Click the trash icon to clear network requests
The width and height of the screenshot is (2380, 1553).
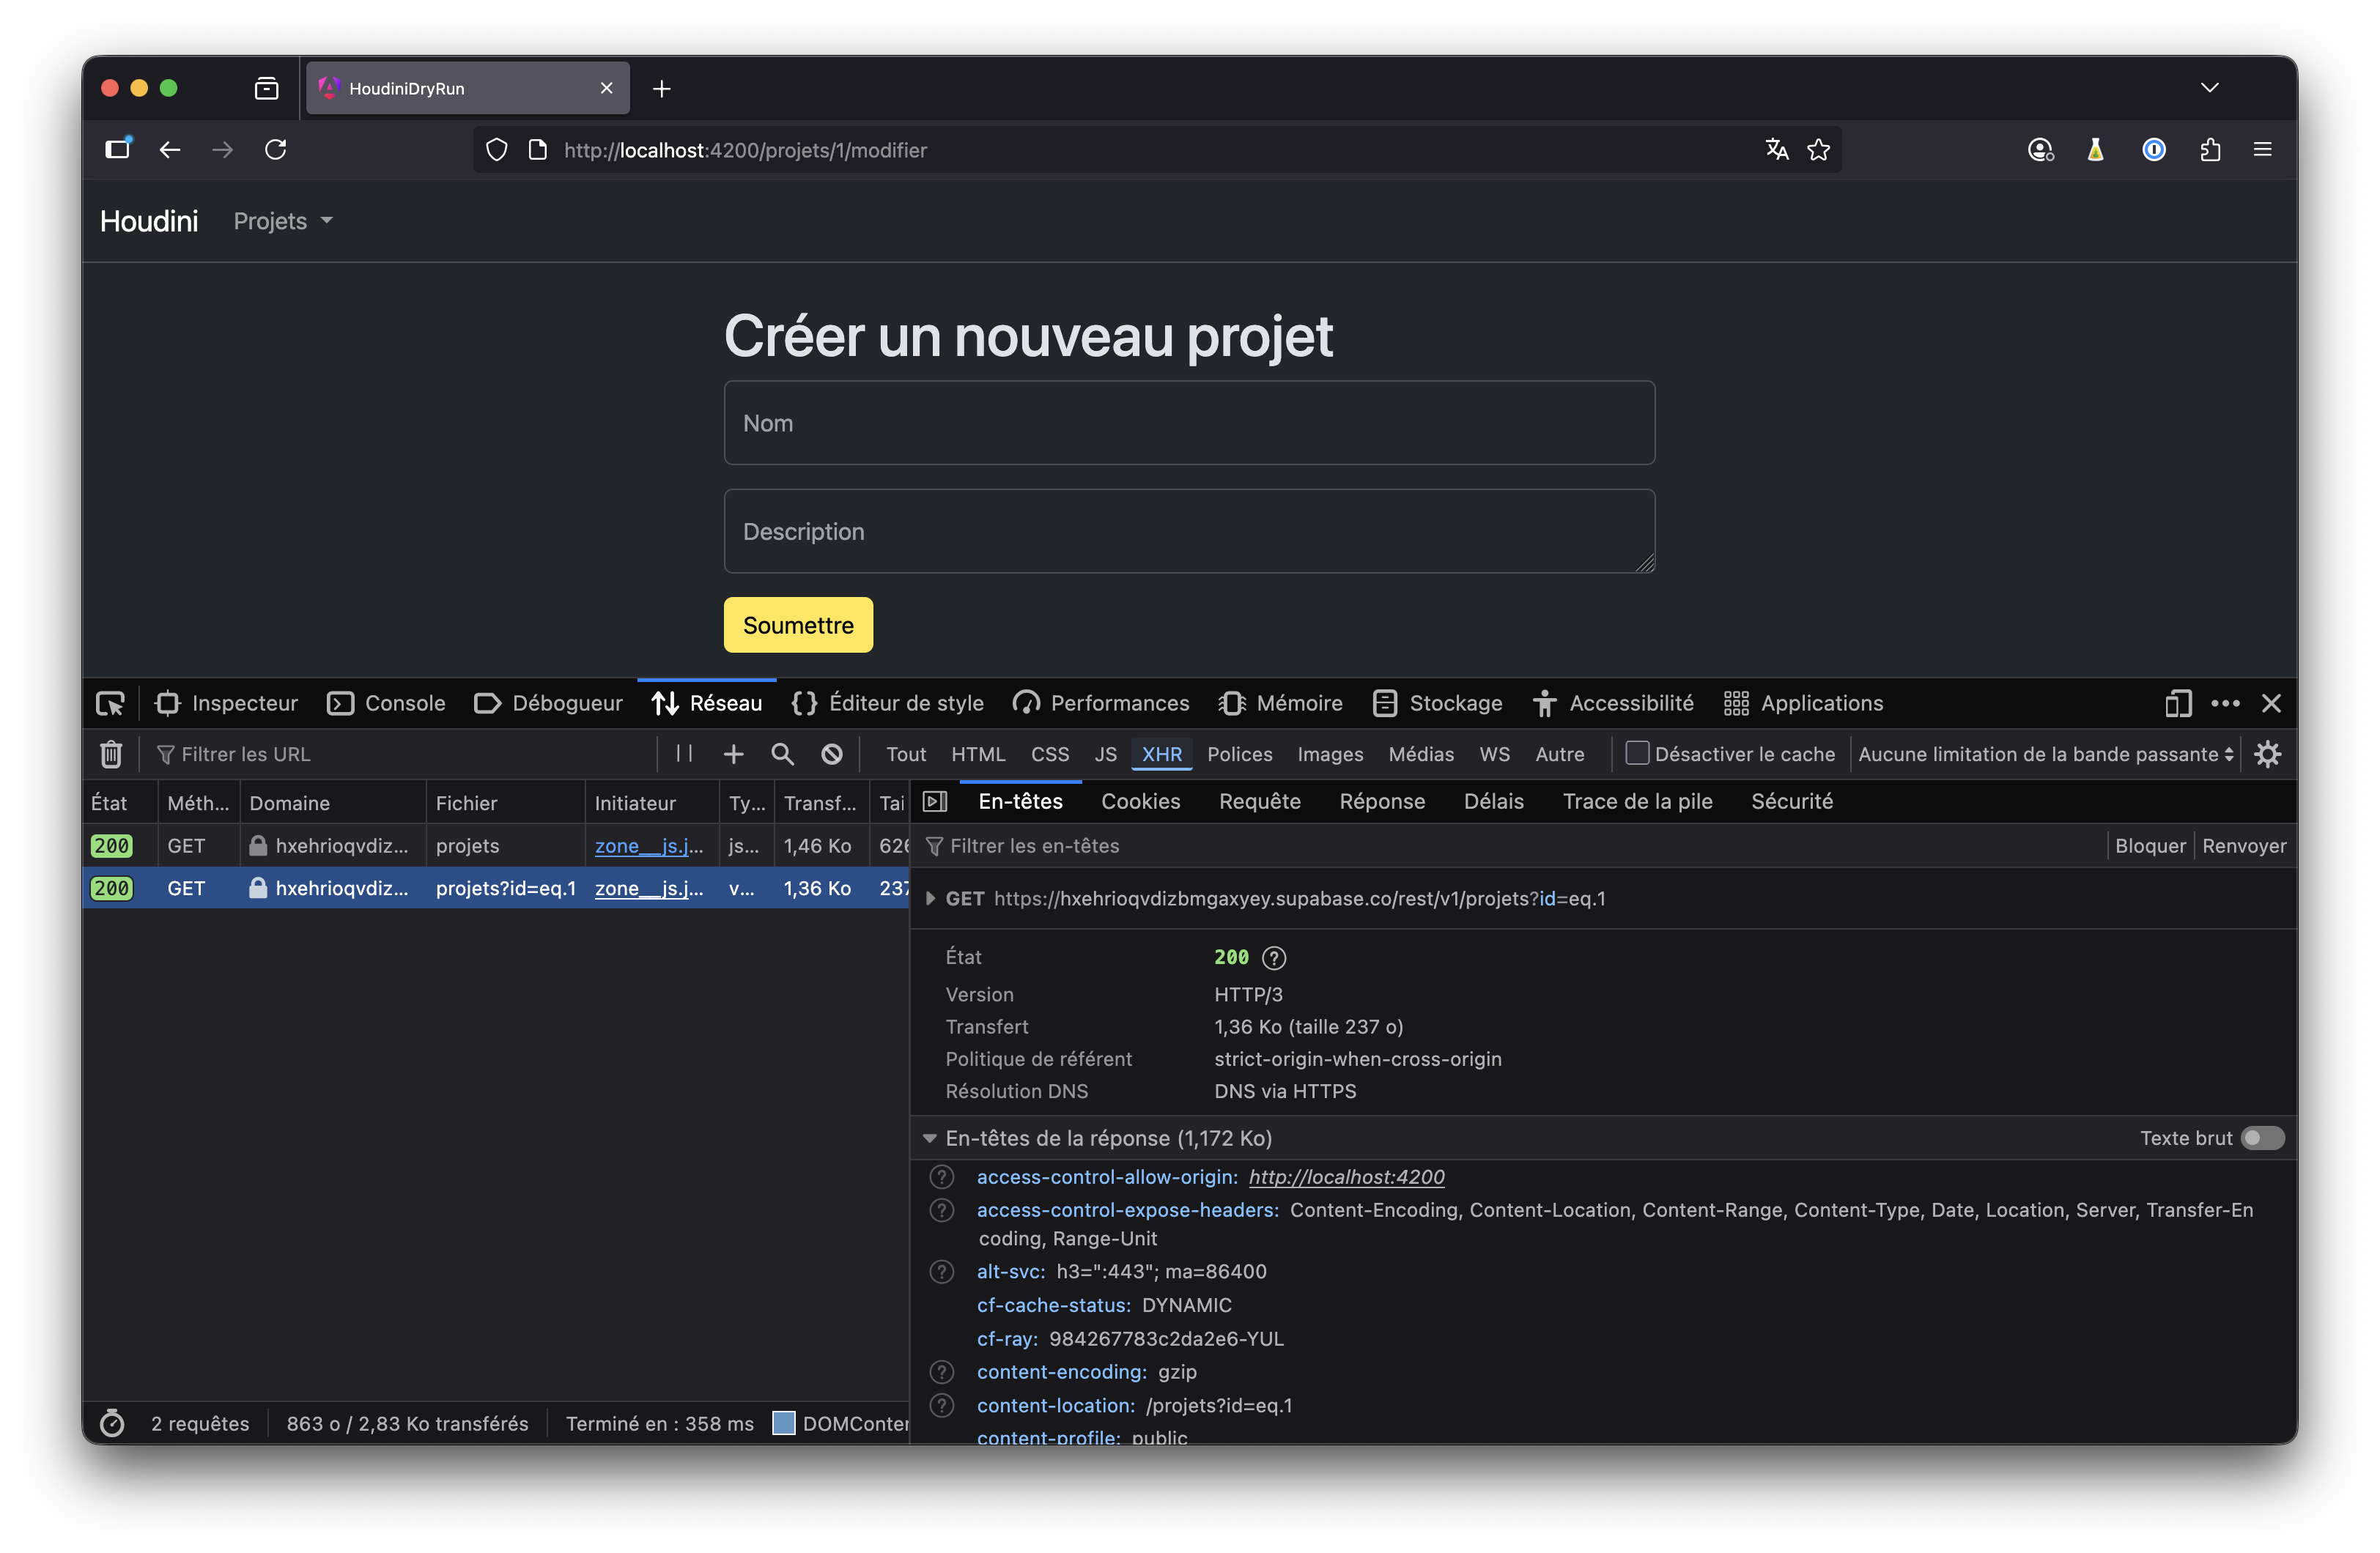pyautogui.click(x=111, y=754)
